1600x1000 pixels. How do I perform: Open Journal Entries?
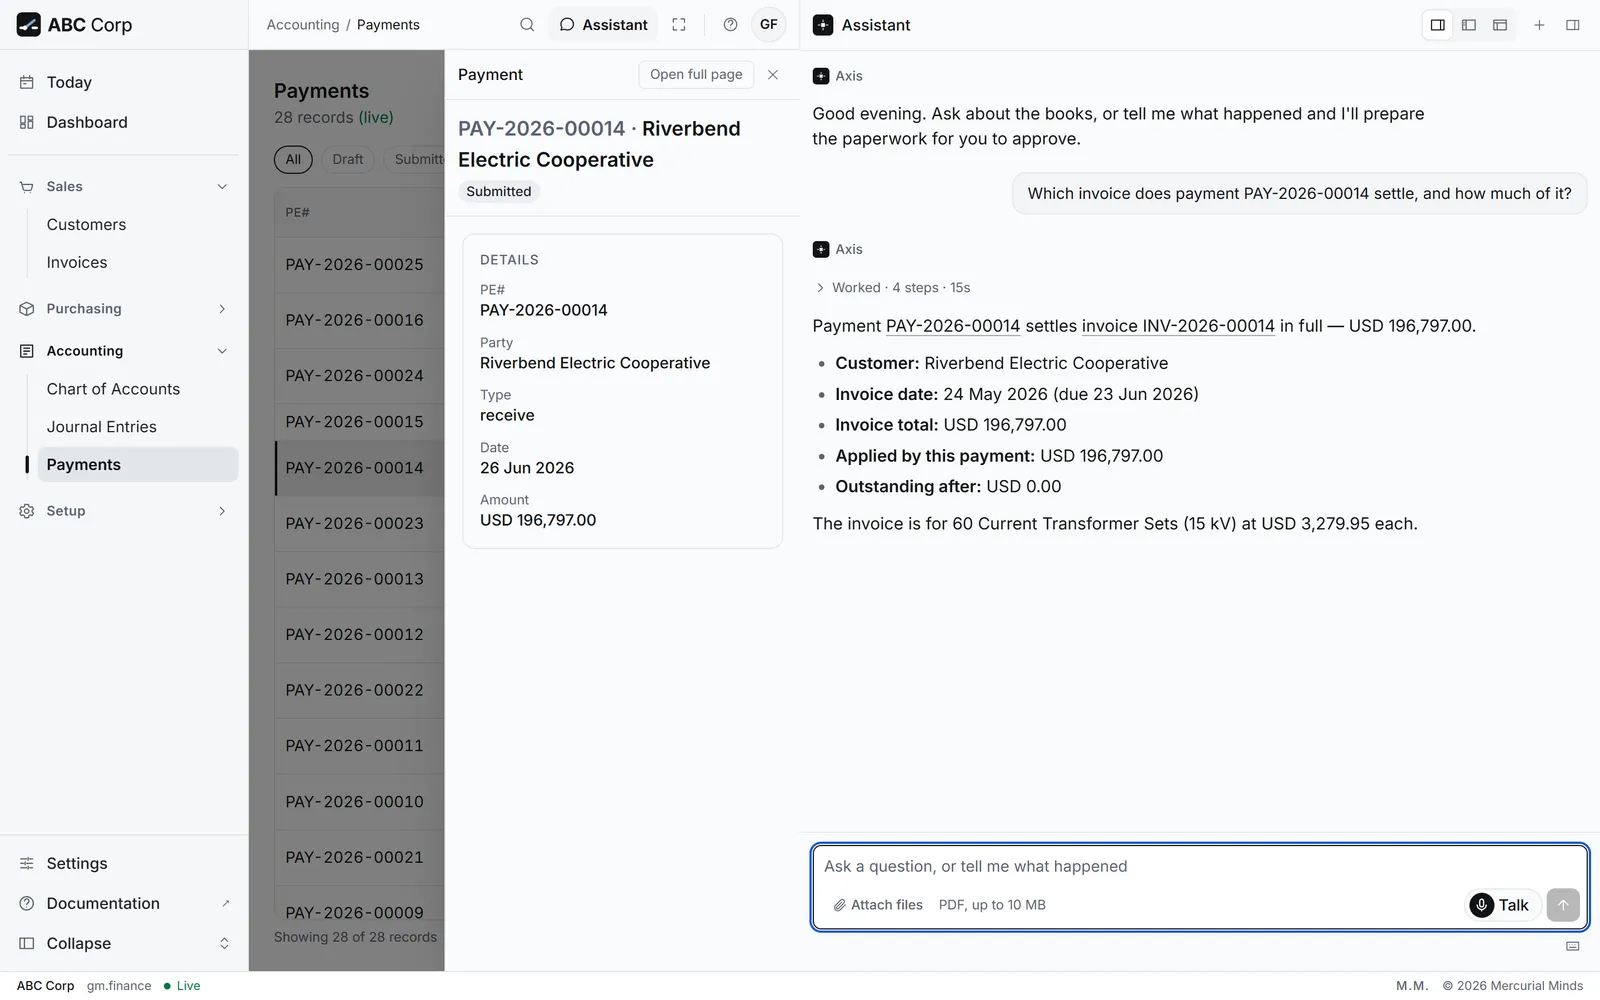138,427
